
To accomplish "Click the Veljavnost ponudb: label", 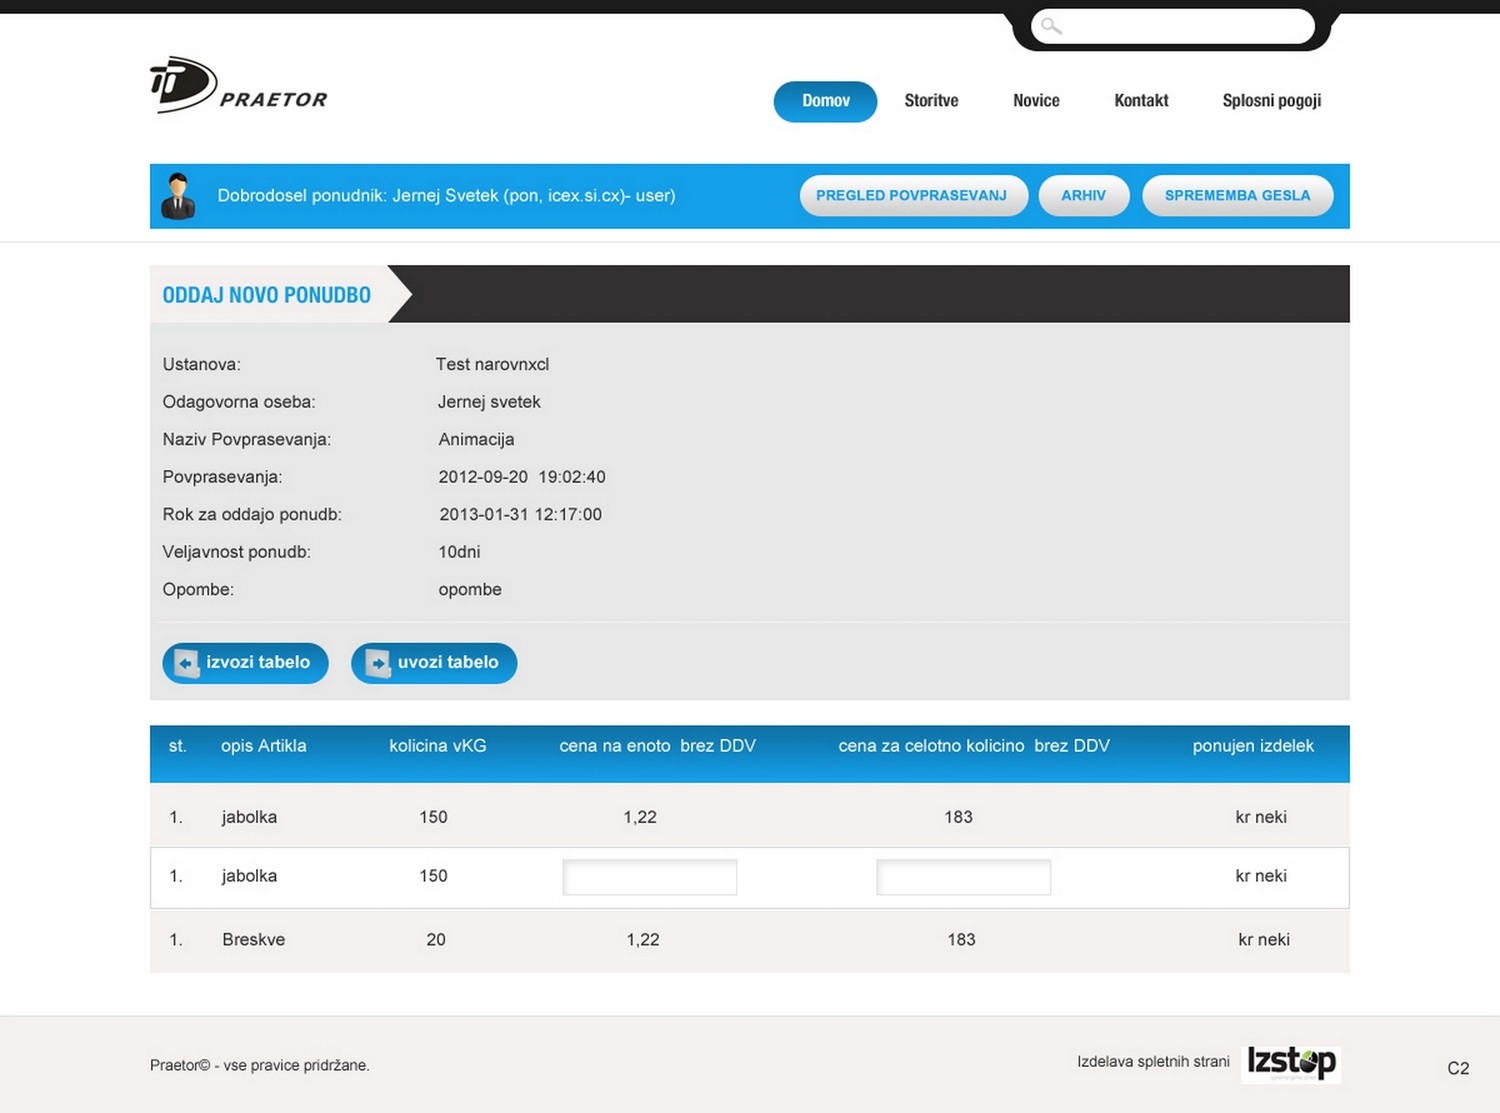I will pos(237,552).
